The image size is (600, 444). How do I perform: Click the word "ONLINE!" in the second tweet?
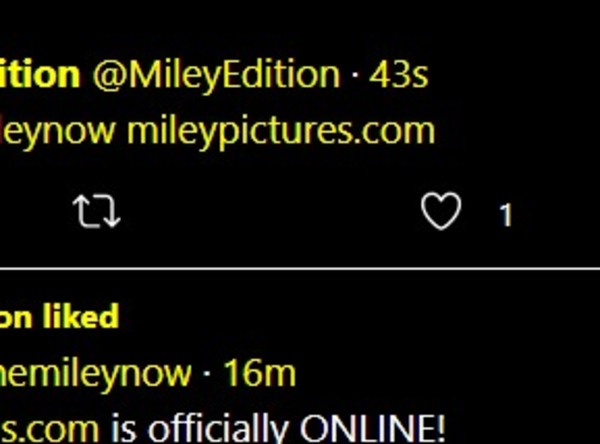372,428
